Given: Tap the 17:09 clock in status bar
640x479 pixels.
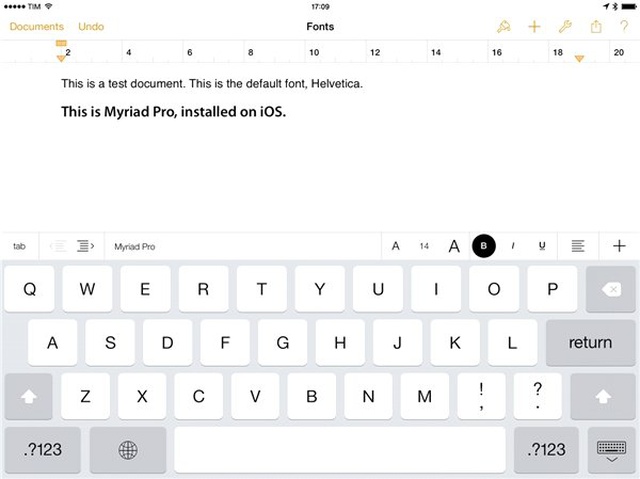Looking at the screenshot, I should (x=320, y=7).
